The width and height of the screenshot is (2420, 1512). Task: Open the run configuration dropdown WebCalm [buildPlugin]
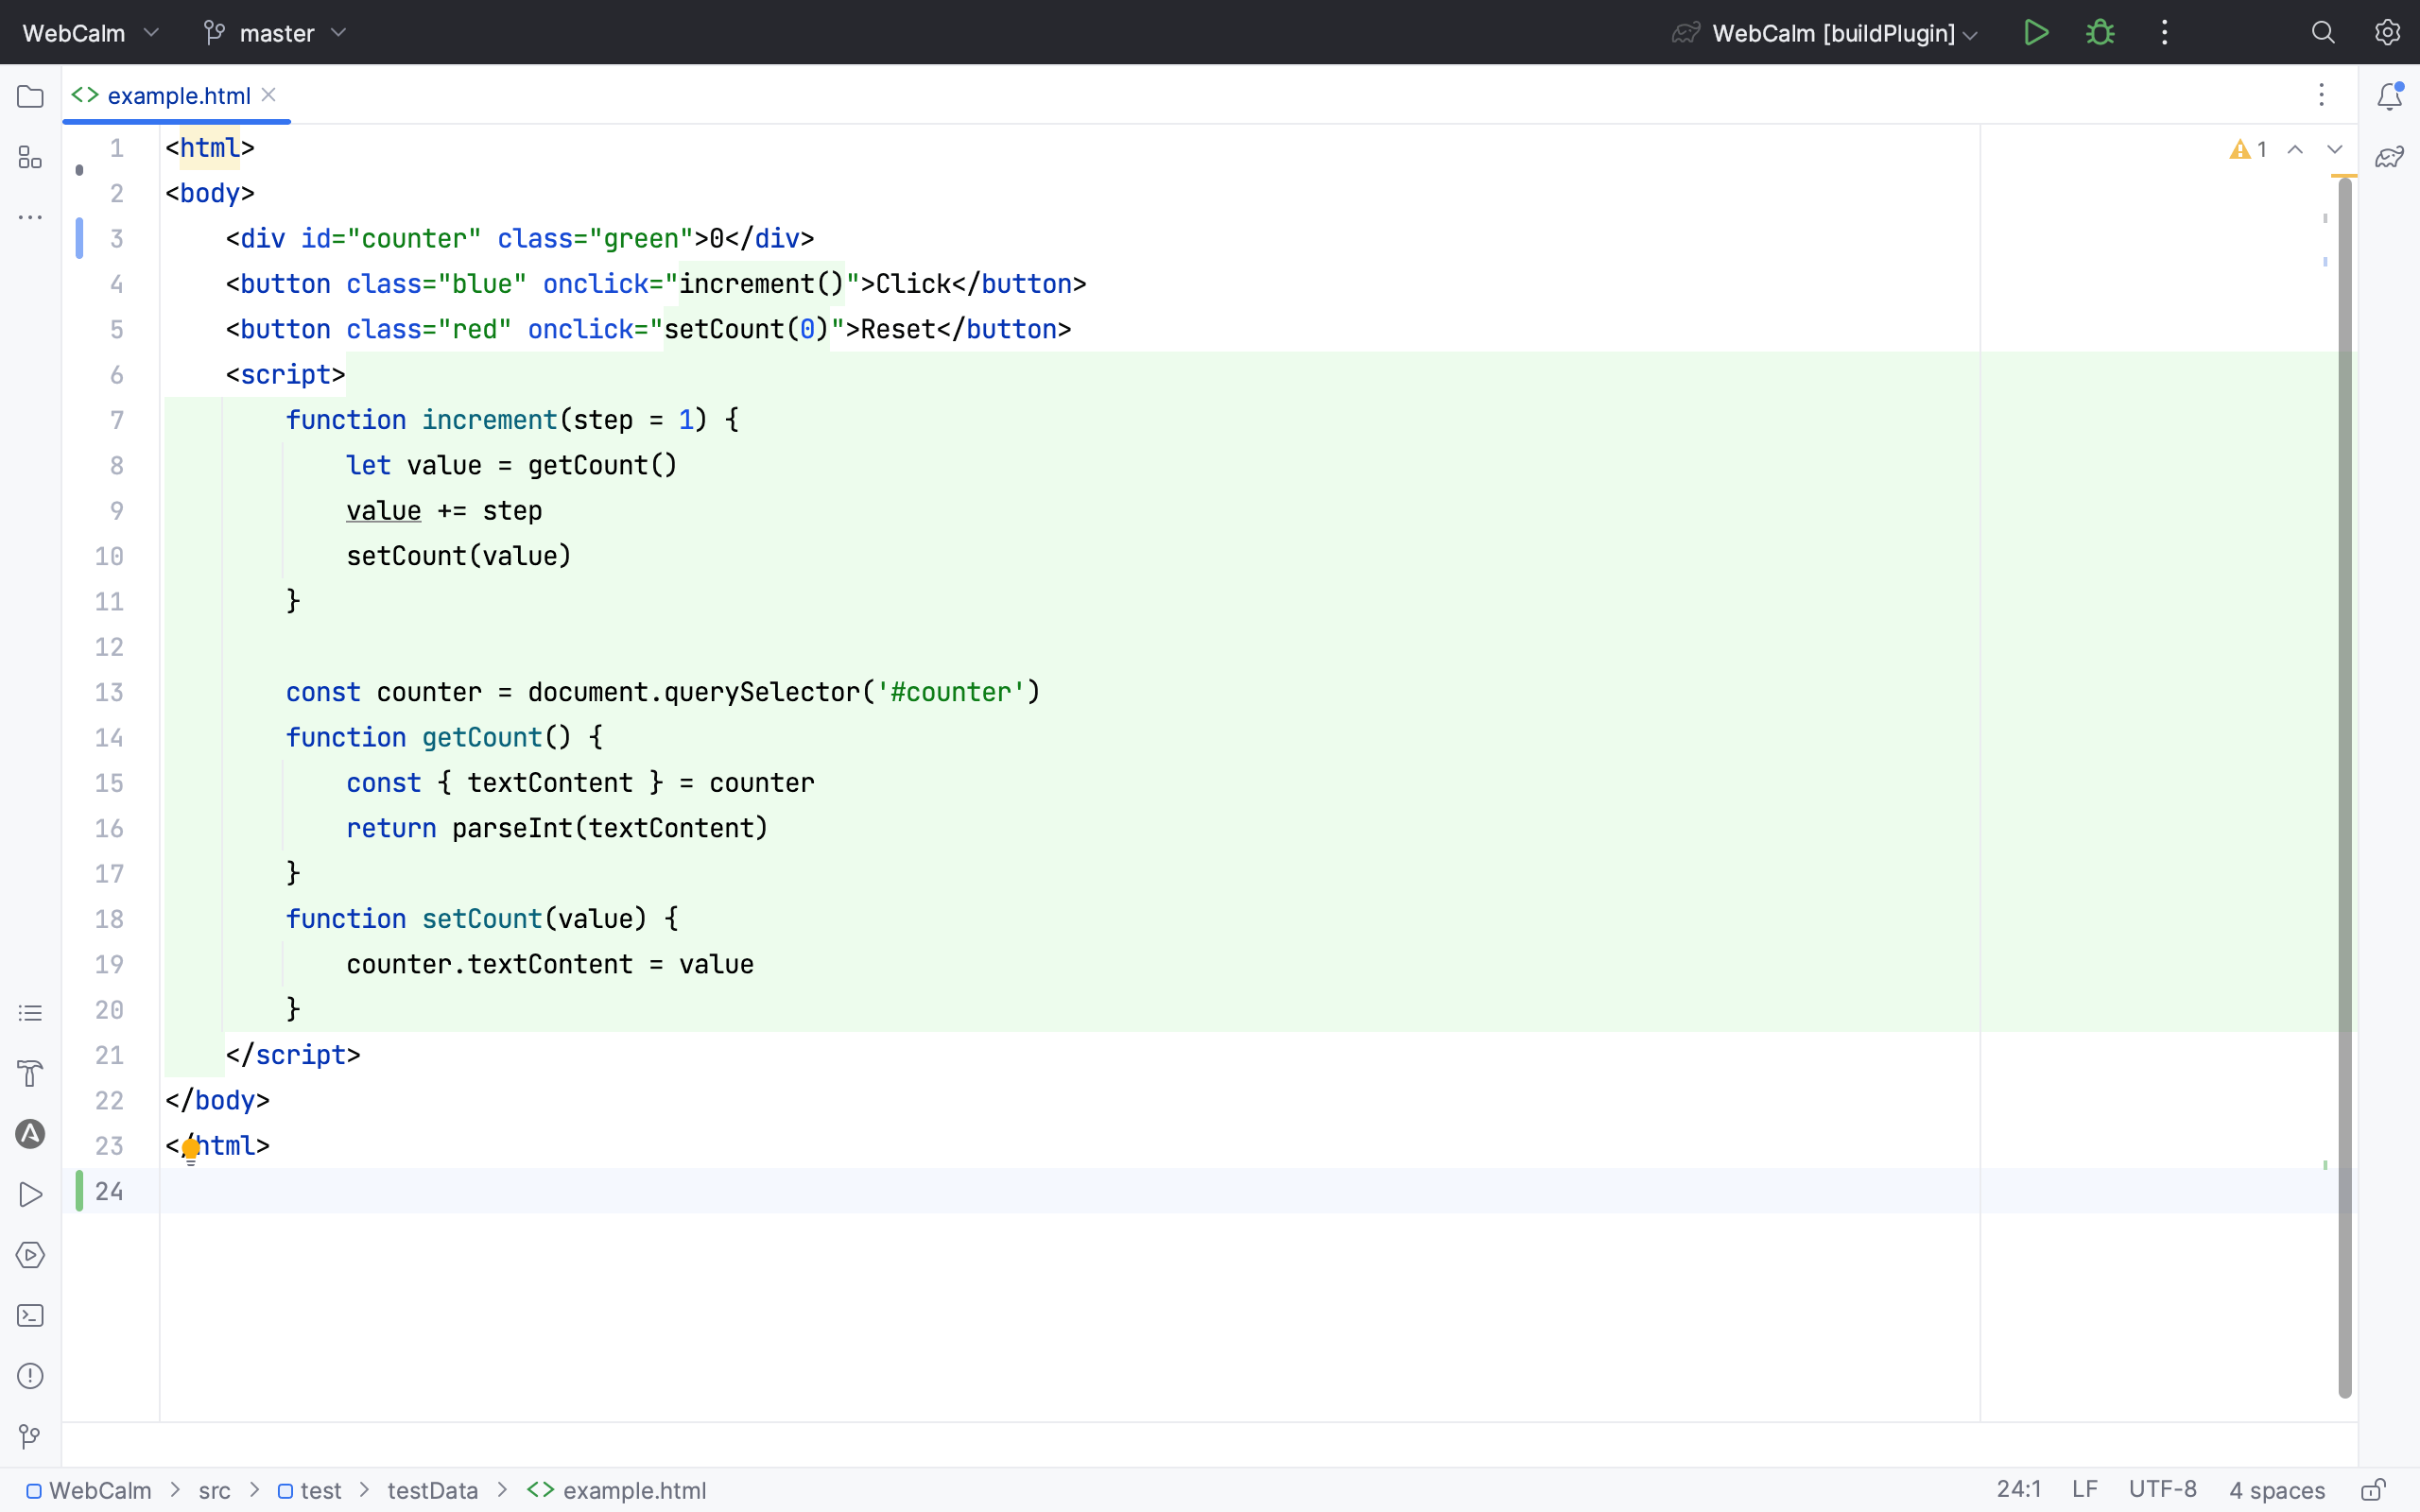point(1830,32)
